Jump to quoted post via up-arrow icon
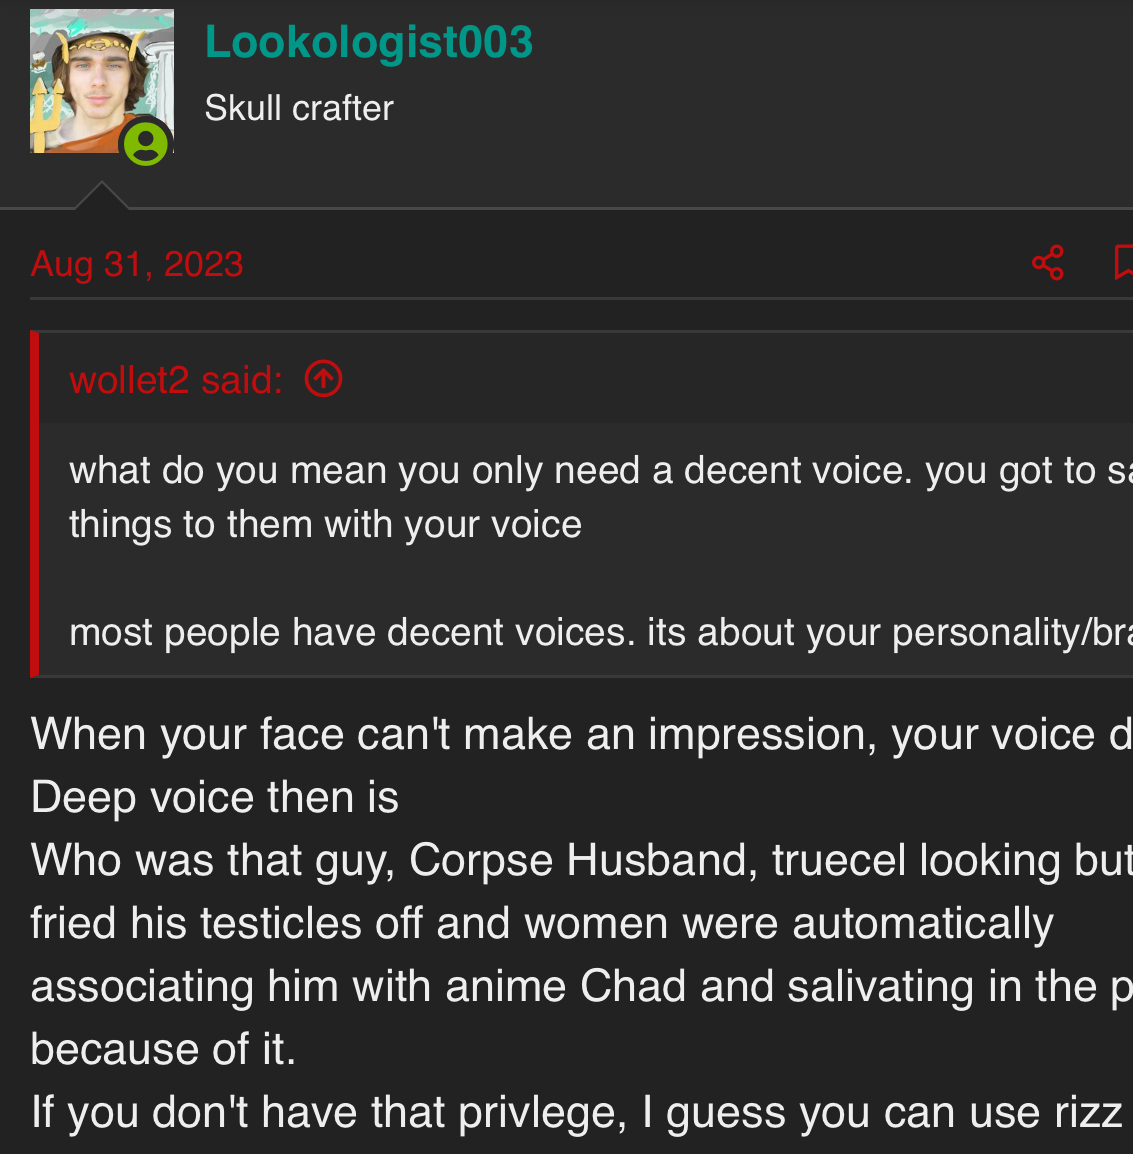The image size is (1133, 1154). click(x=323, y=379)
